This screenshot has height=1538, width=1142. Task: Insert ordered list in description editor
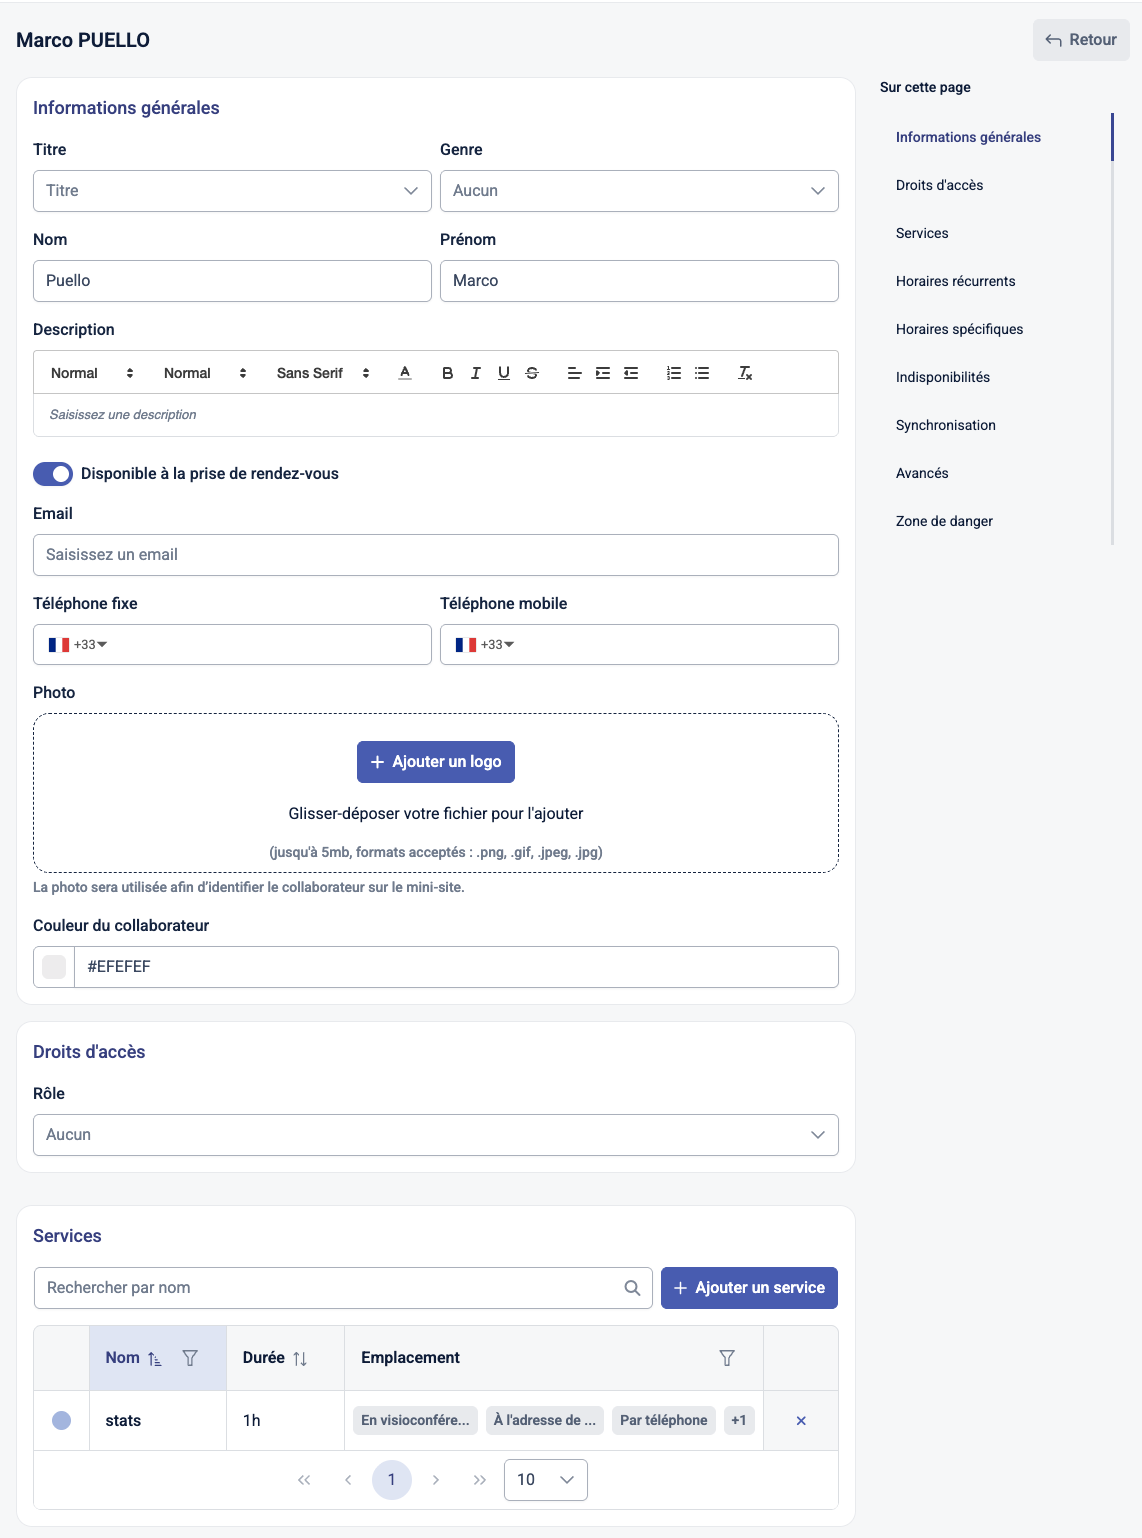pos(674,373)
